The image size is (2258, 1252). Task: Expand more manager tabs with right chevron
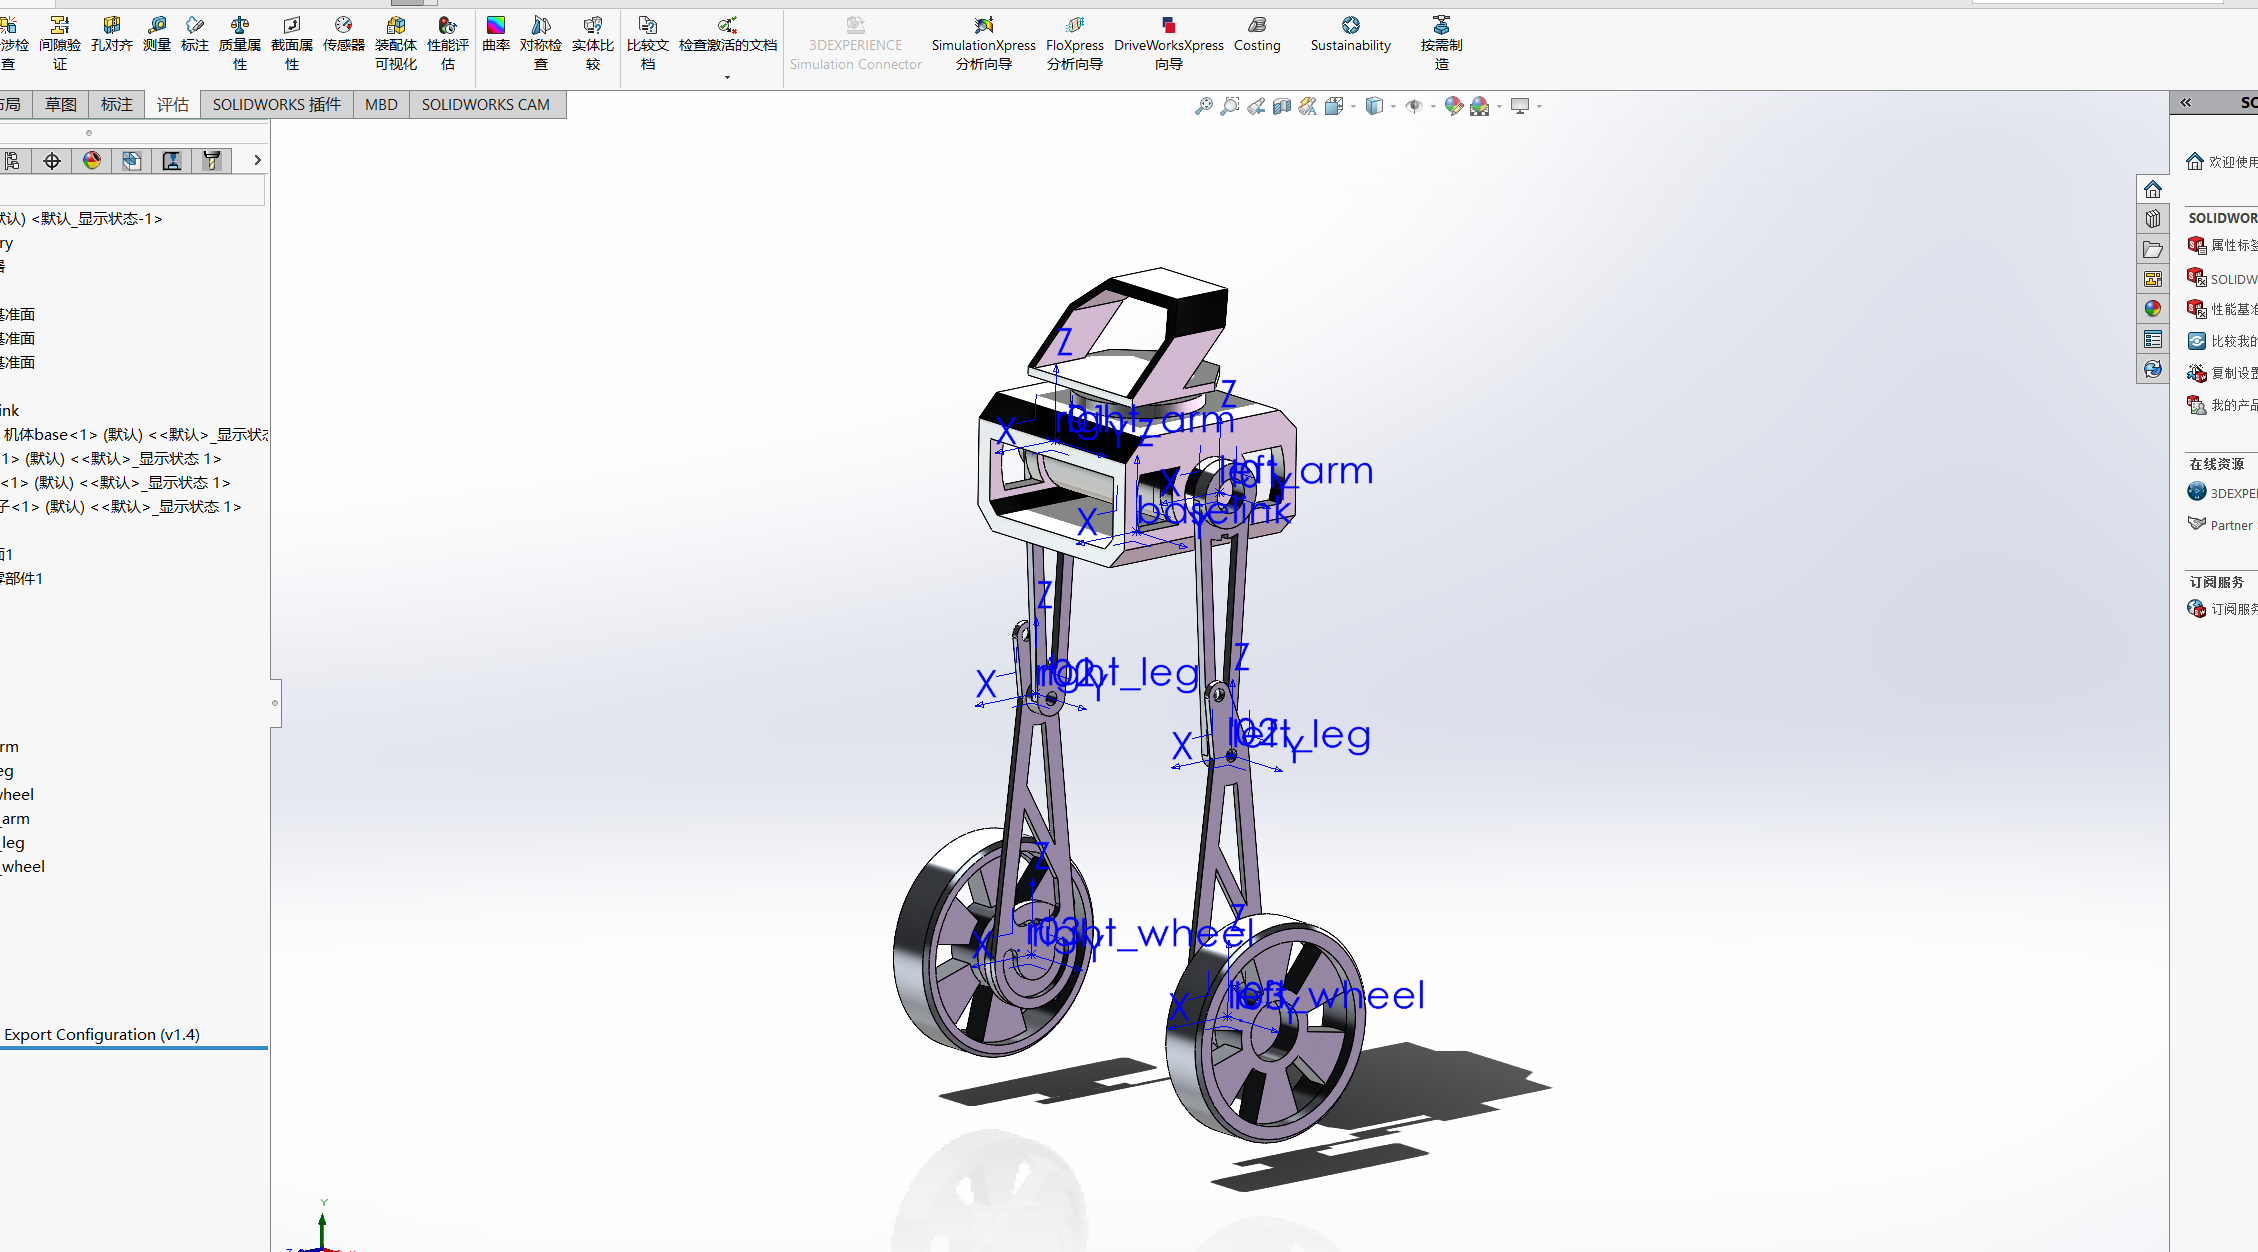coord(257,160)
